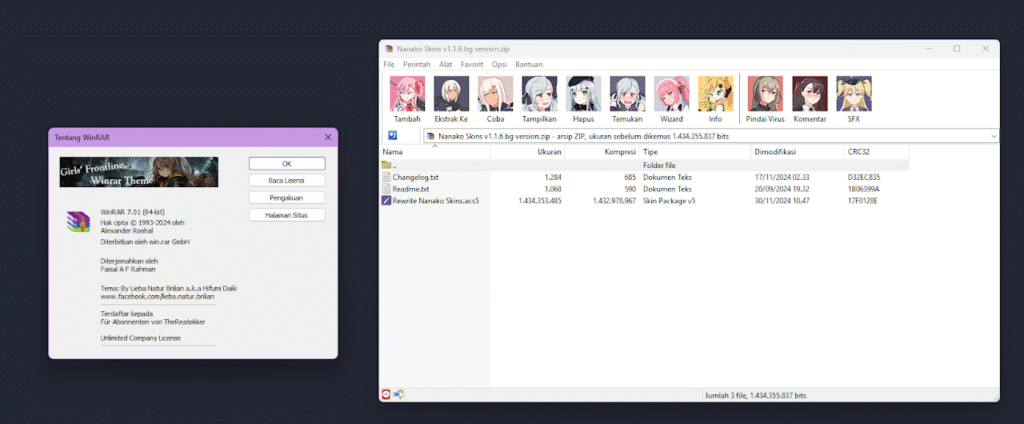Sort by the Nama column header
The width and height of the screenshot is (1024, 424).
coord(435,152)
